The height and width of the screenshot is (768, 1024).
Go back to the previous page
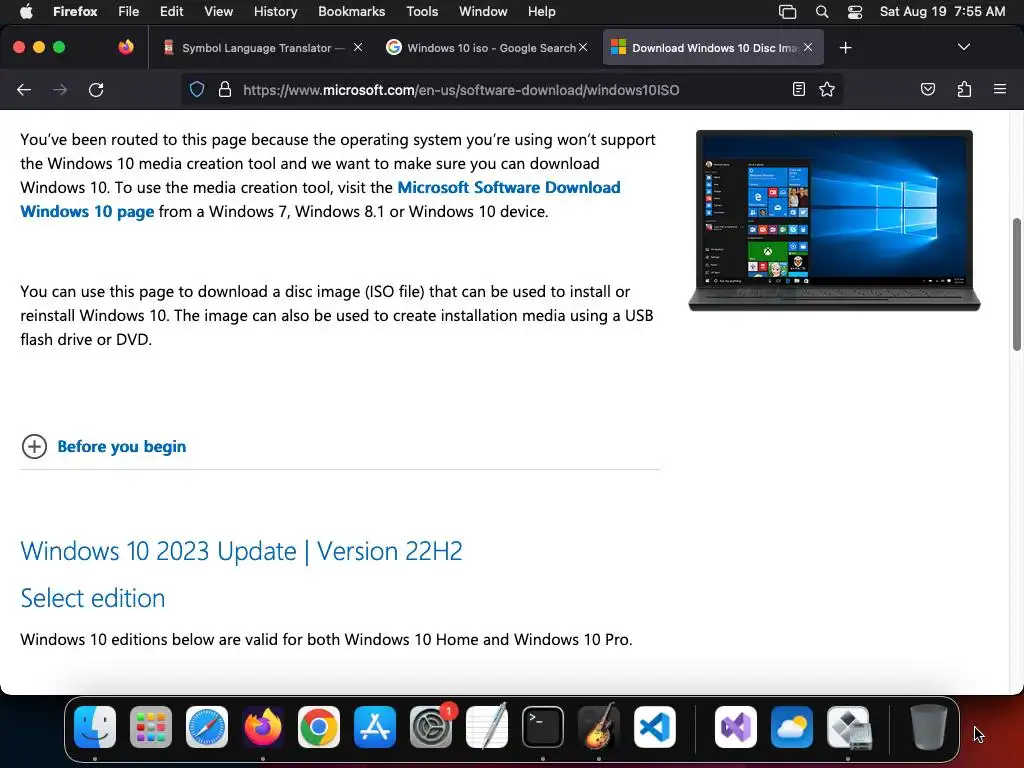tap(24, 90)
